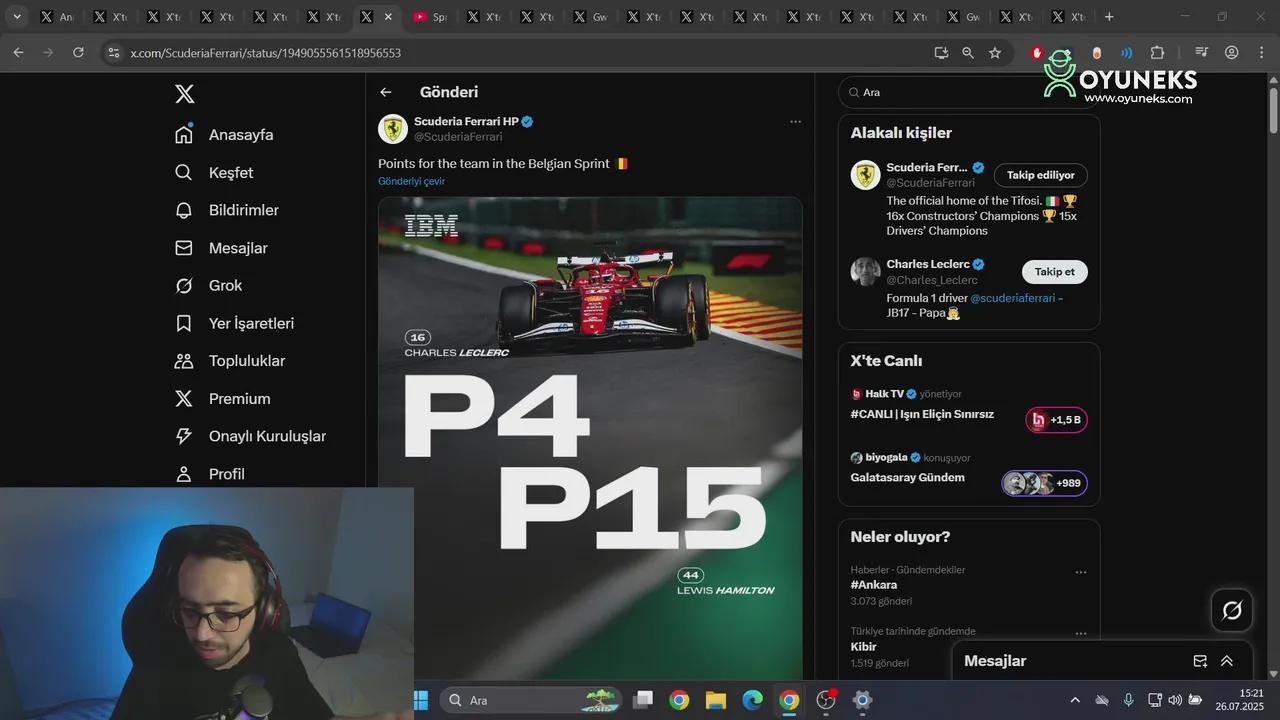This screenshot has height=720, width=1280.
Task: Open the Chrome tab search dropdown
Action: (x=17, y=17)
